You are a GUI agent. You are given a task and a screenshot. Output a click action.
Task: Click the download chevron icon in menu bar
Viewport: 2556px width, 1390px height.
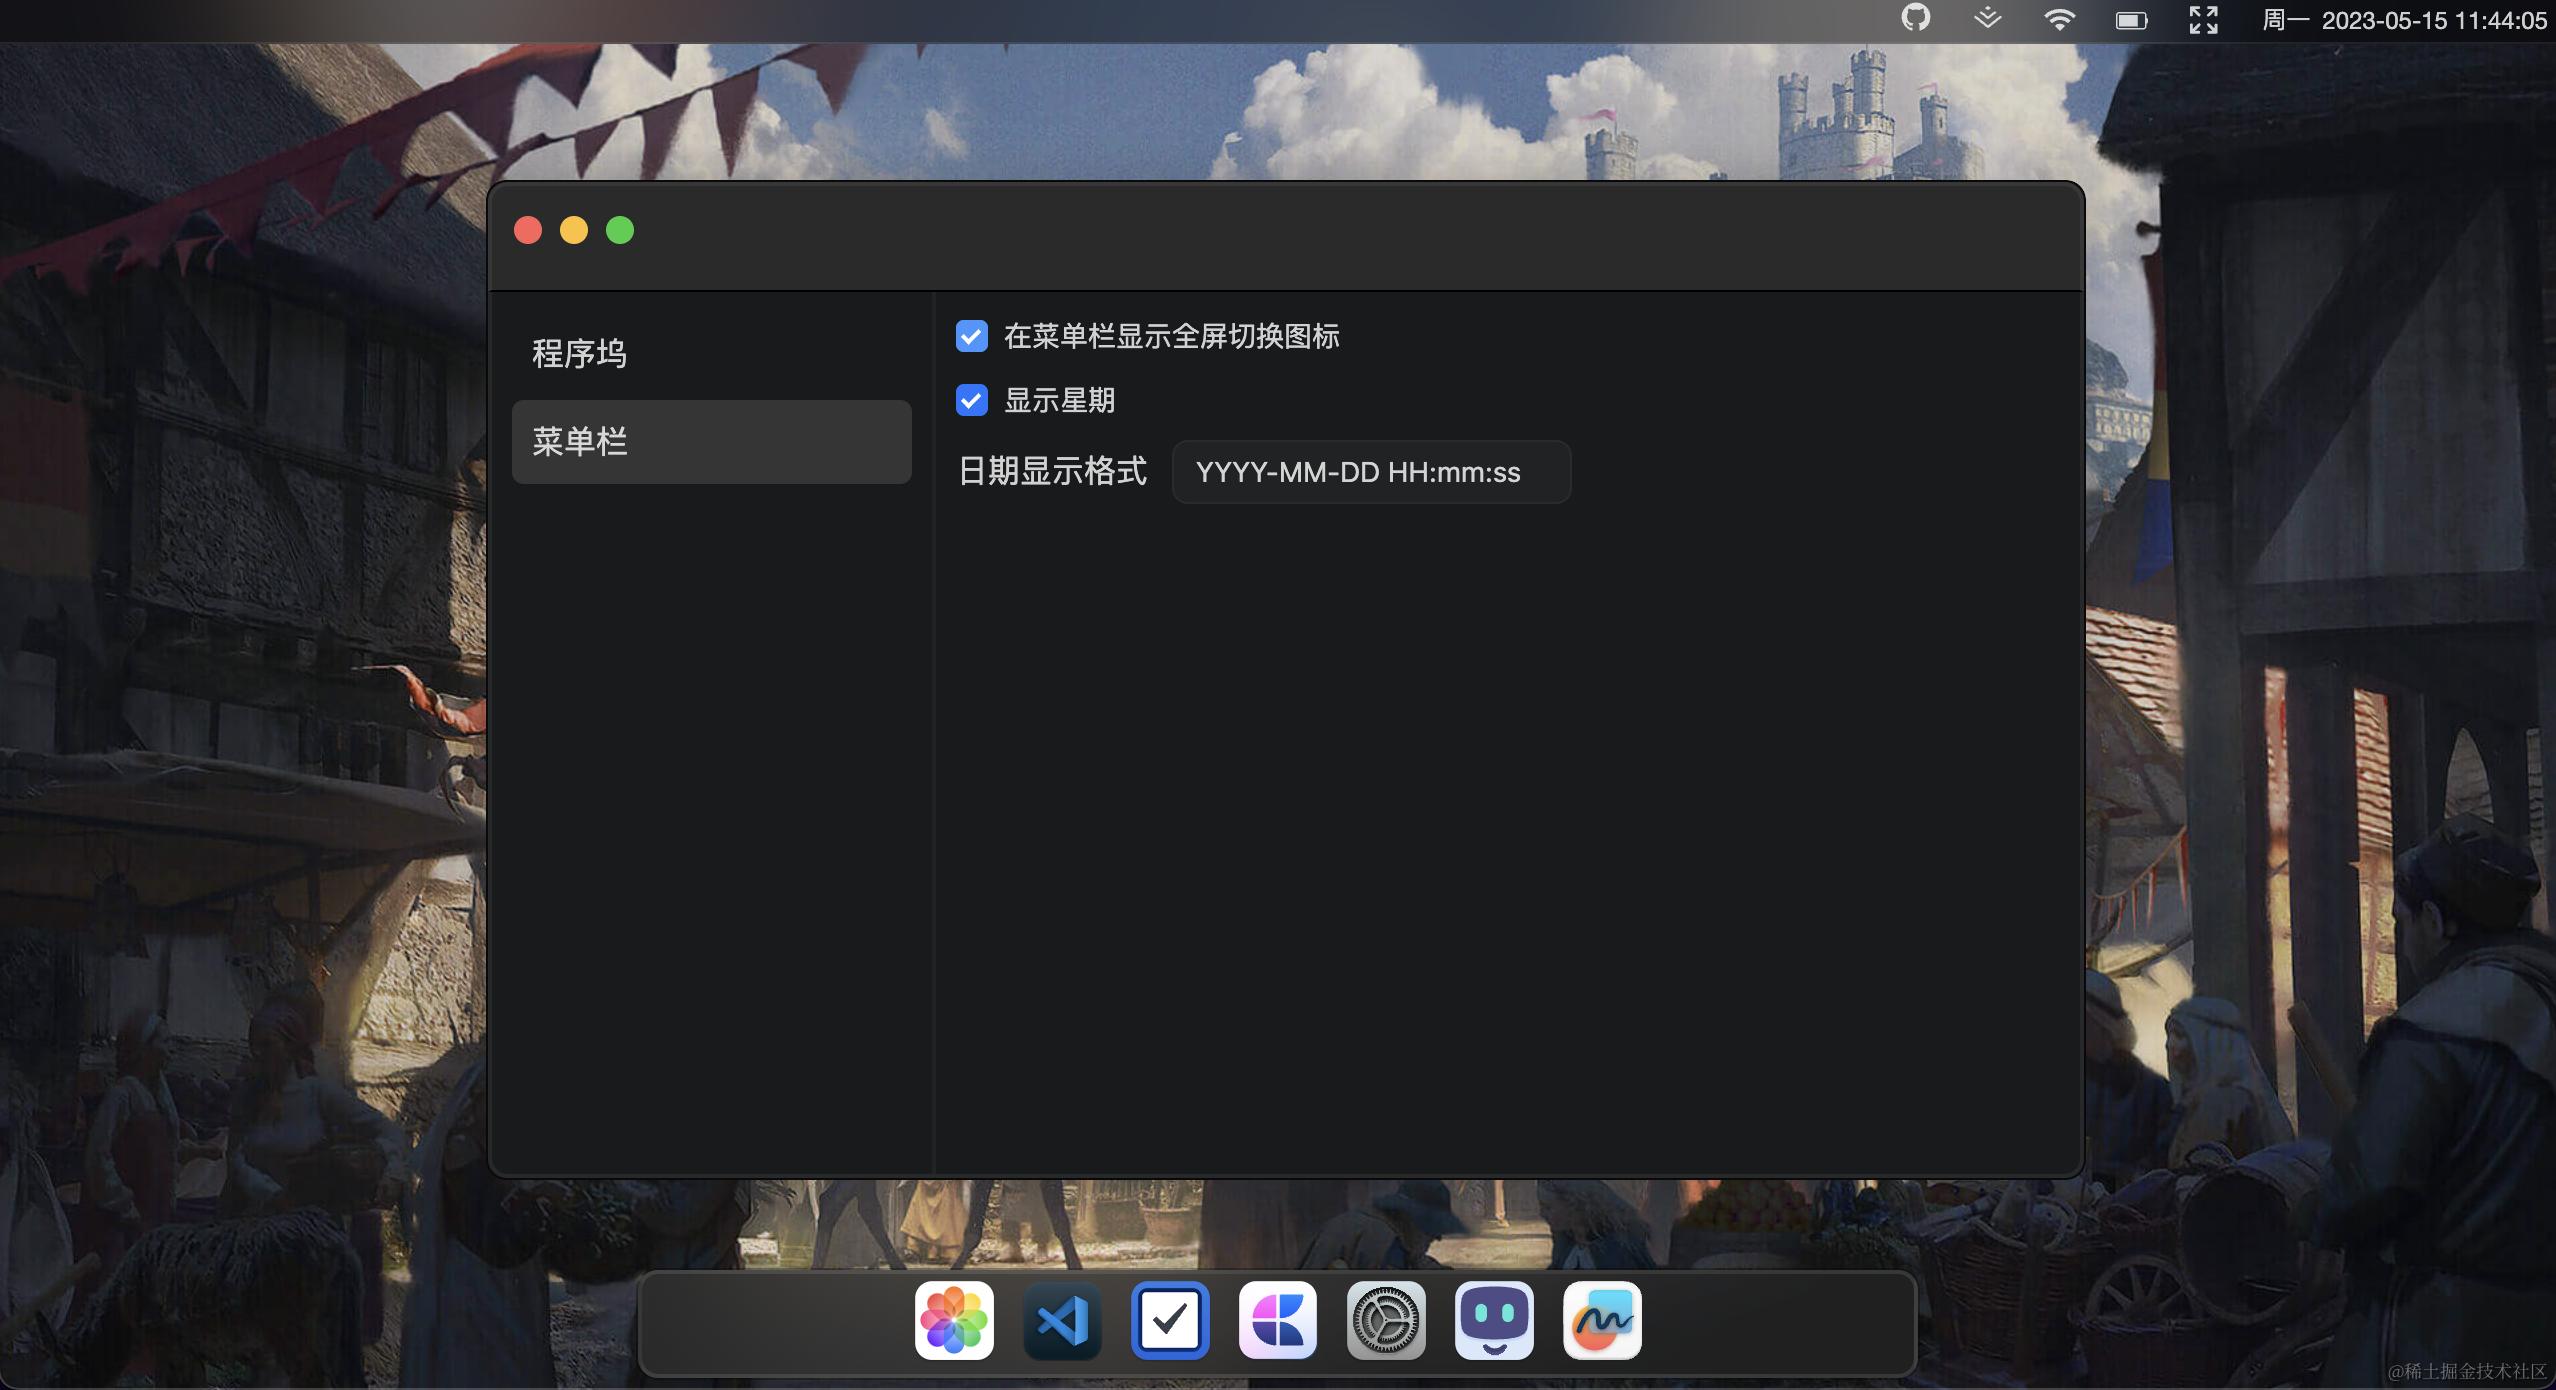tap(1988, 19)
